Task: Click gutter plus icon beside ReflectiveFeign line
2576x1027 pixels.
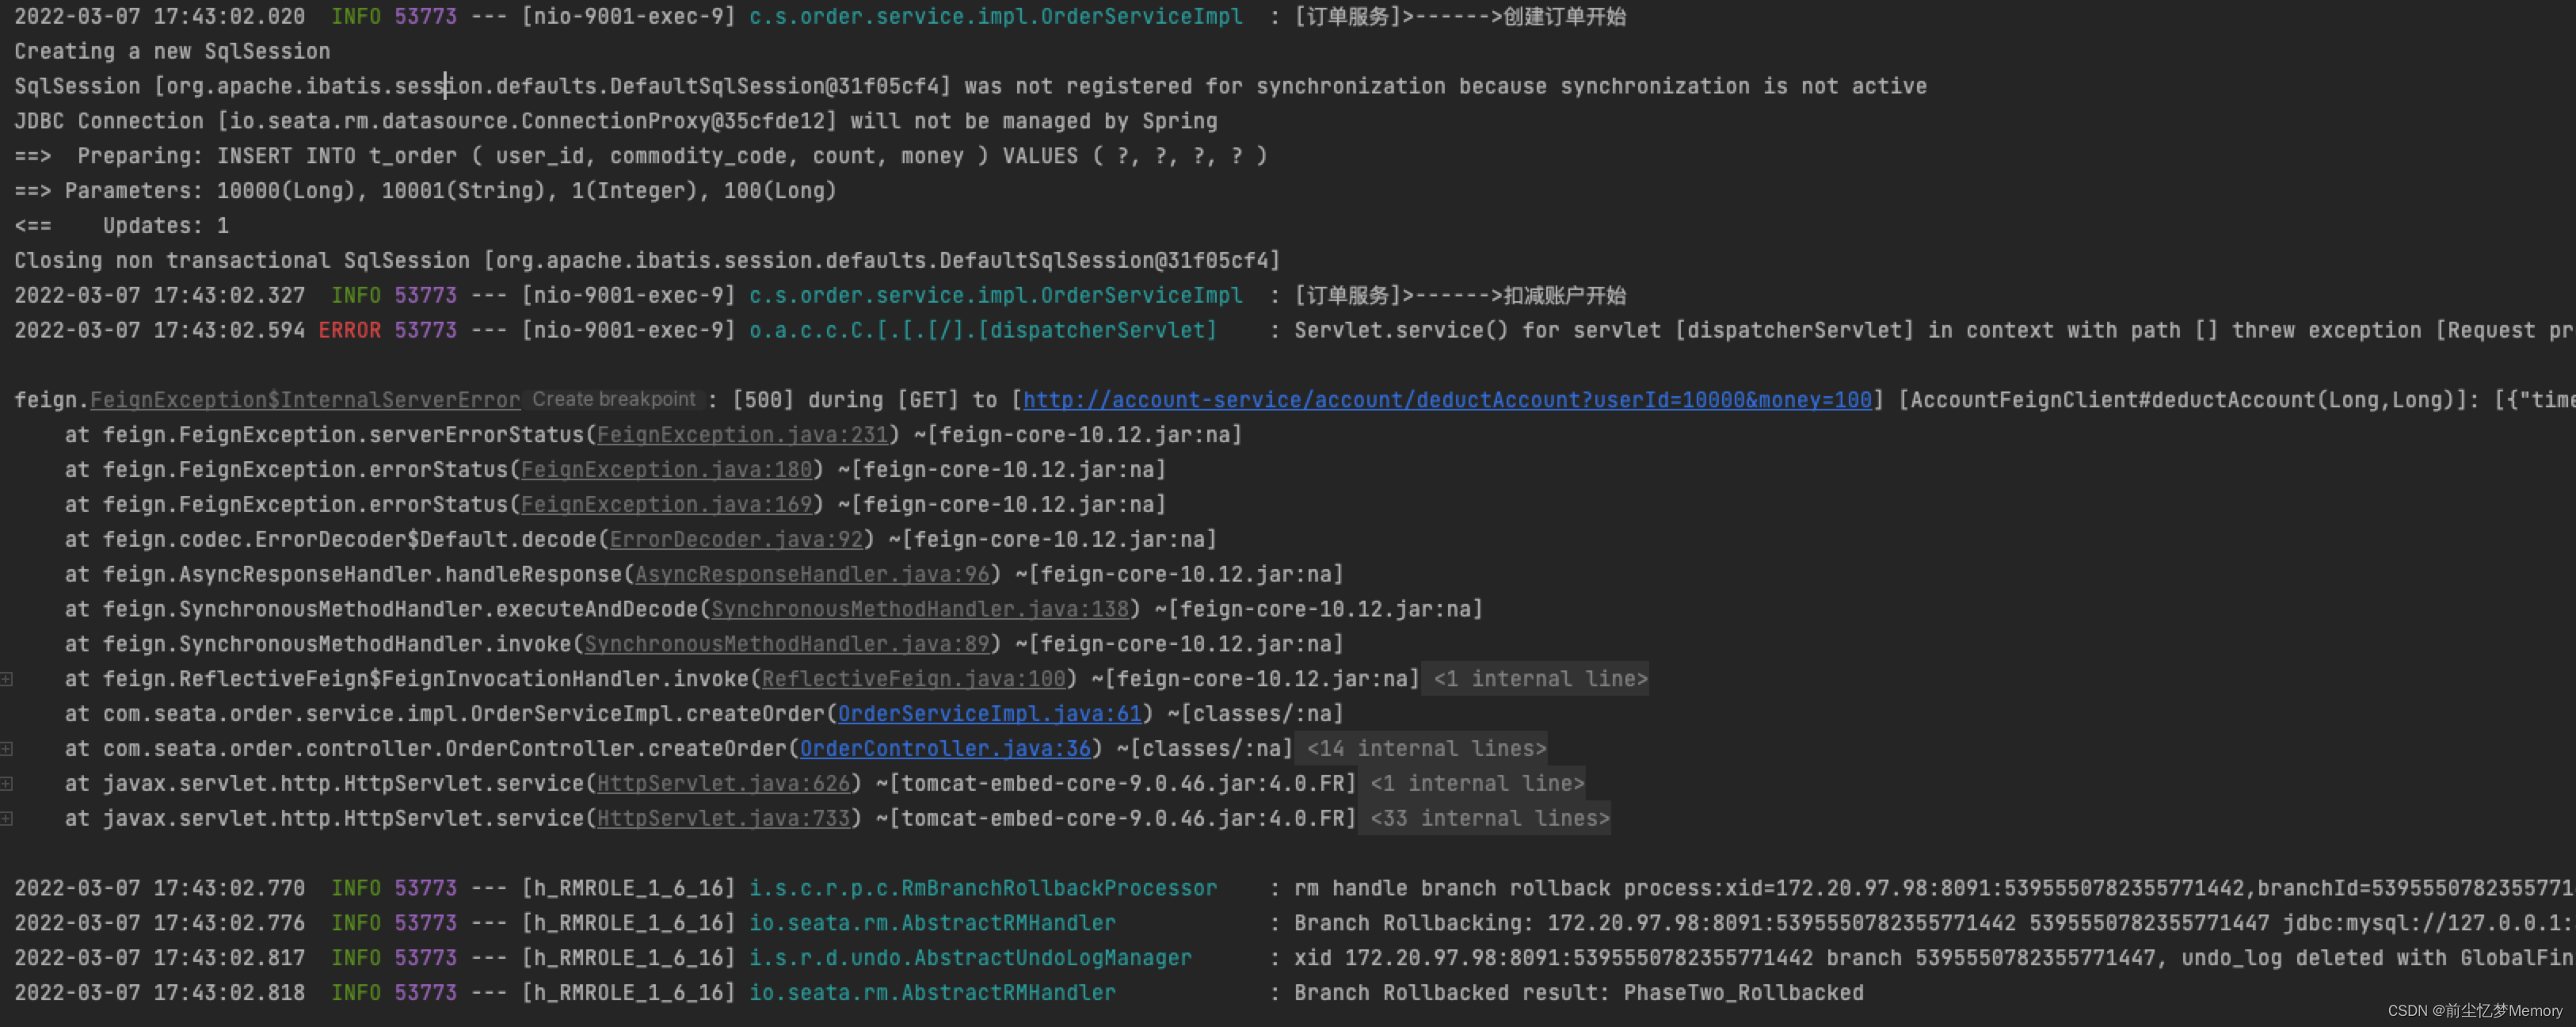Action: point(7,680)
